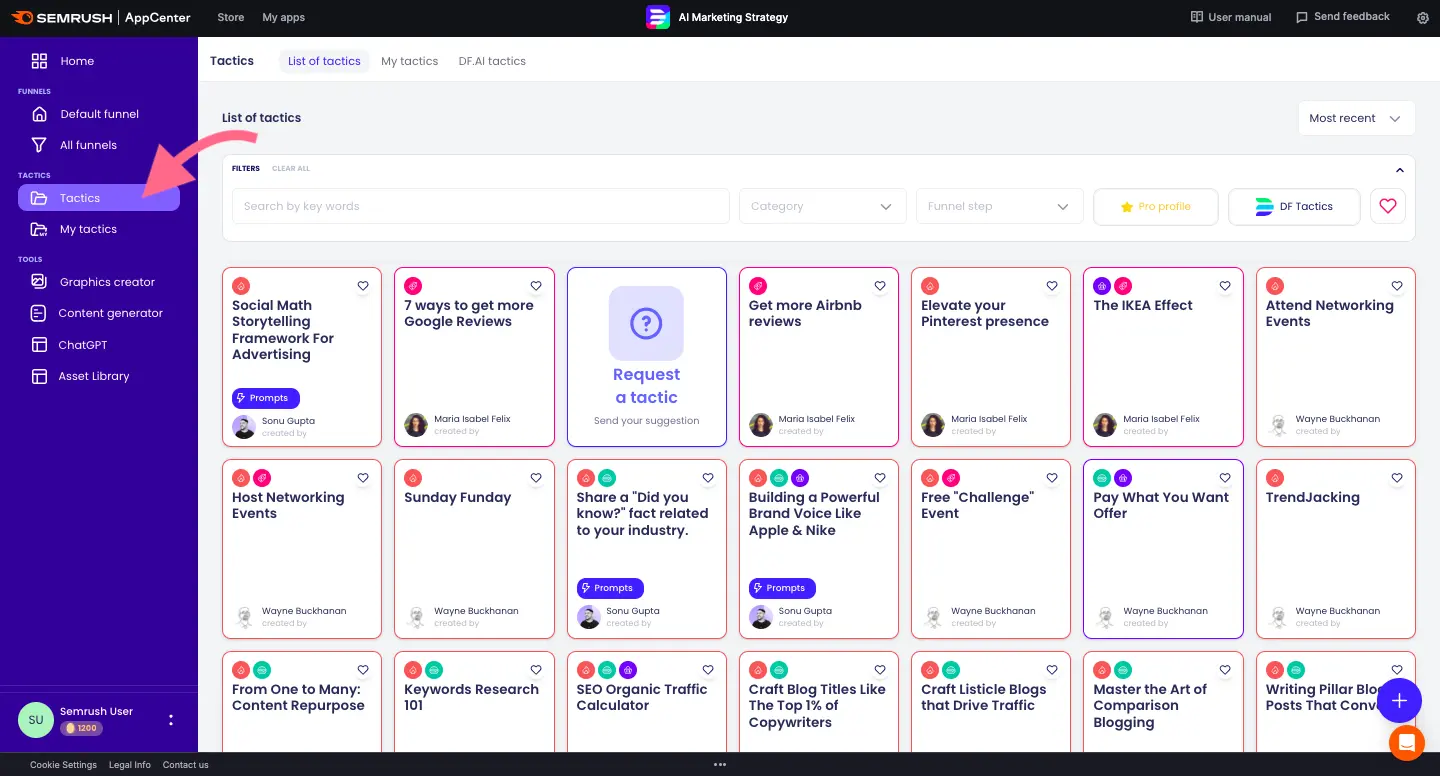This screenshot has width=1440, height=776.
Task: Favorite the TrendJacking tactic card
Action: point(1396,478)
